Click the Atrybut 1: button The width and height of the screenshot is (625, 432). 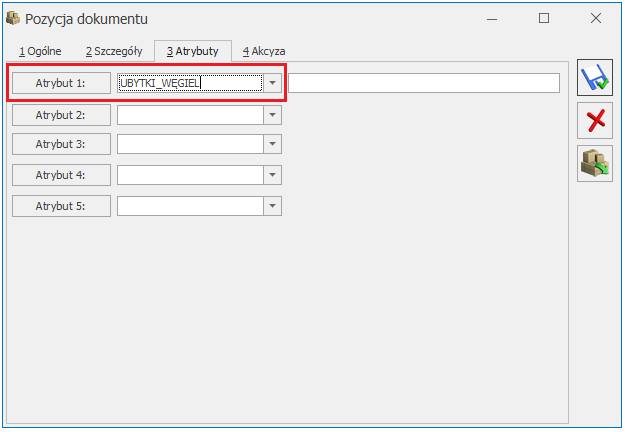pos(61,83)
